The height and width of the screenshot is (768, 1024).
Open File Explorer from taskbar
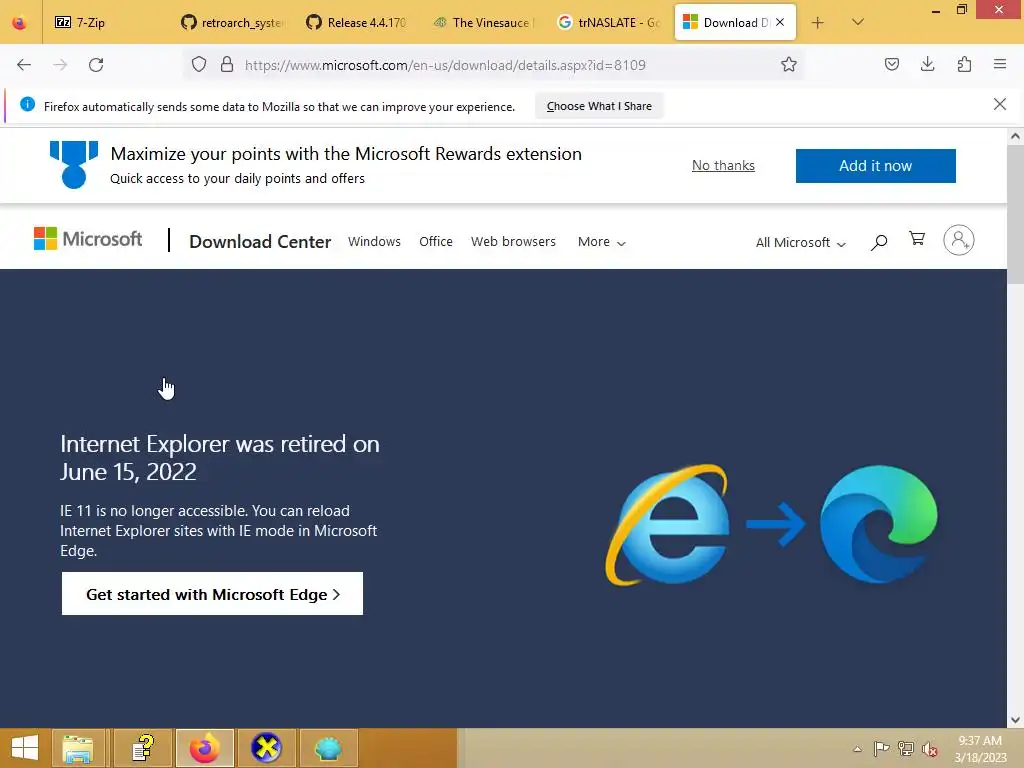[78, 748]
